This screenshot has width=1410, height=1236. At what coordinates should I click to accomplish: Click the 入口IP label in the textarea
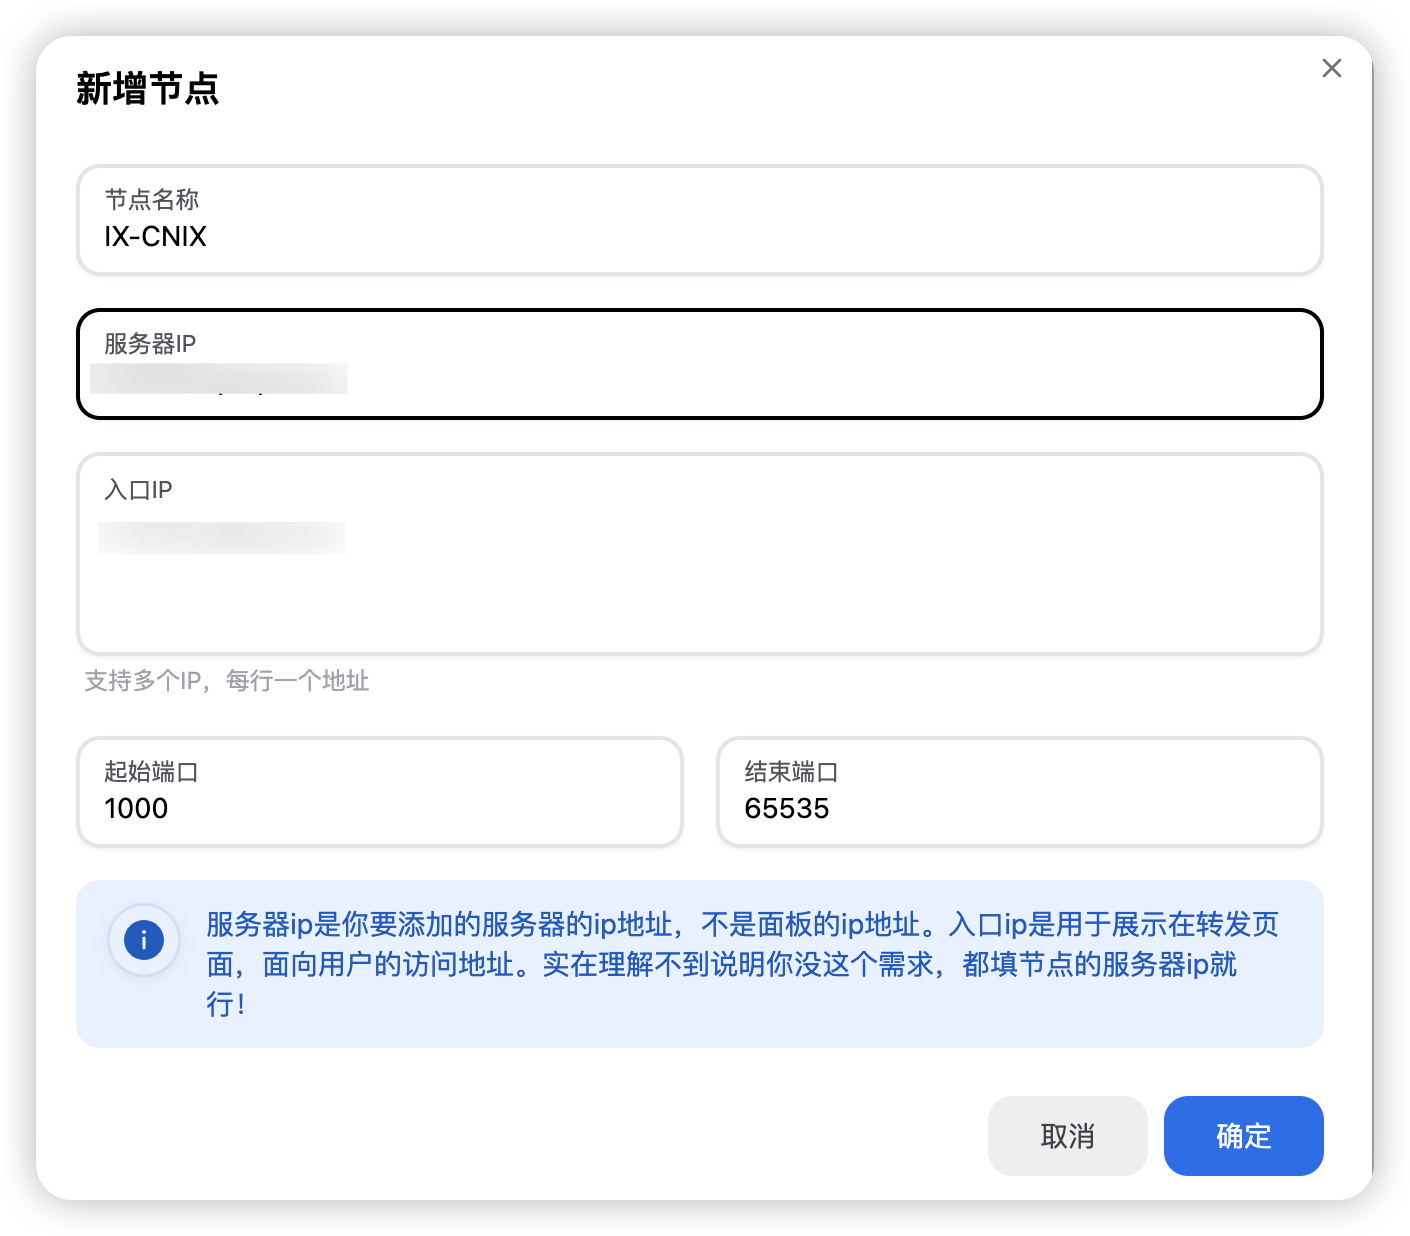(x=138, y=490)
